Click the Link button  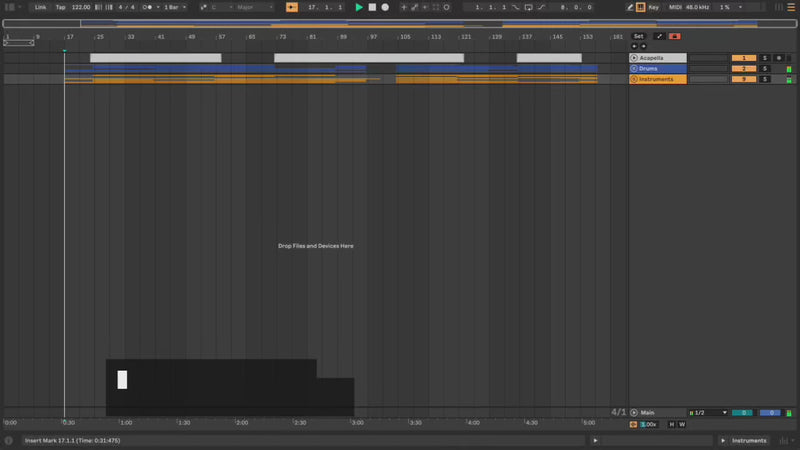tap(40, 7)
